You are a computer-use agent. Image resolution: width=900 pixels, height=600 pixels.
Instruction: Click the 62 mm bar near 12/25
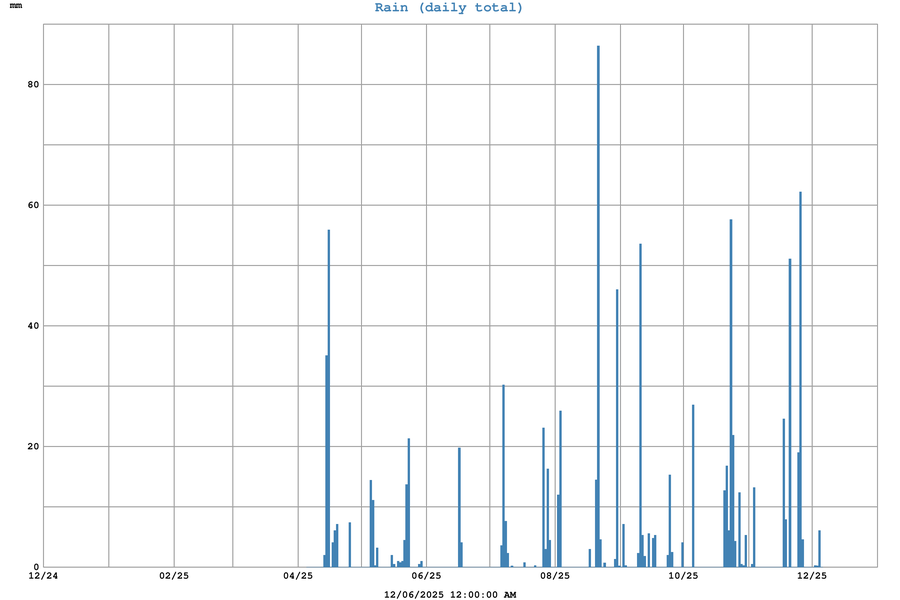tap(800, 380)
